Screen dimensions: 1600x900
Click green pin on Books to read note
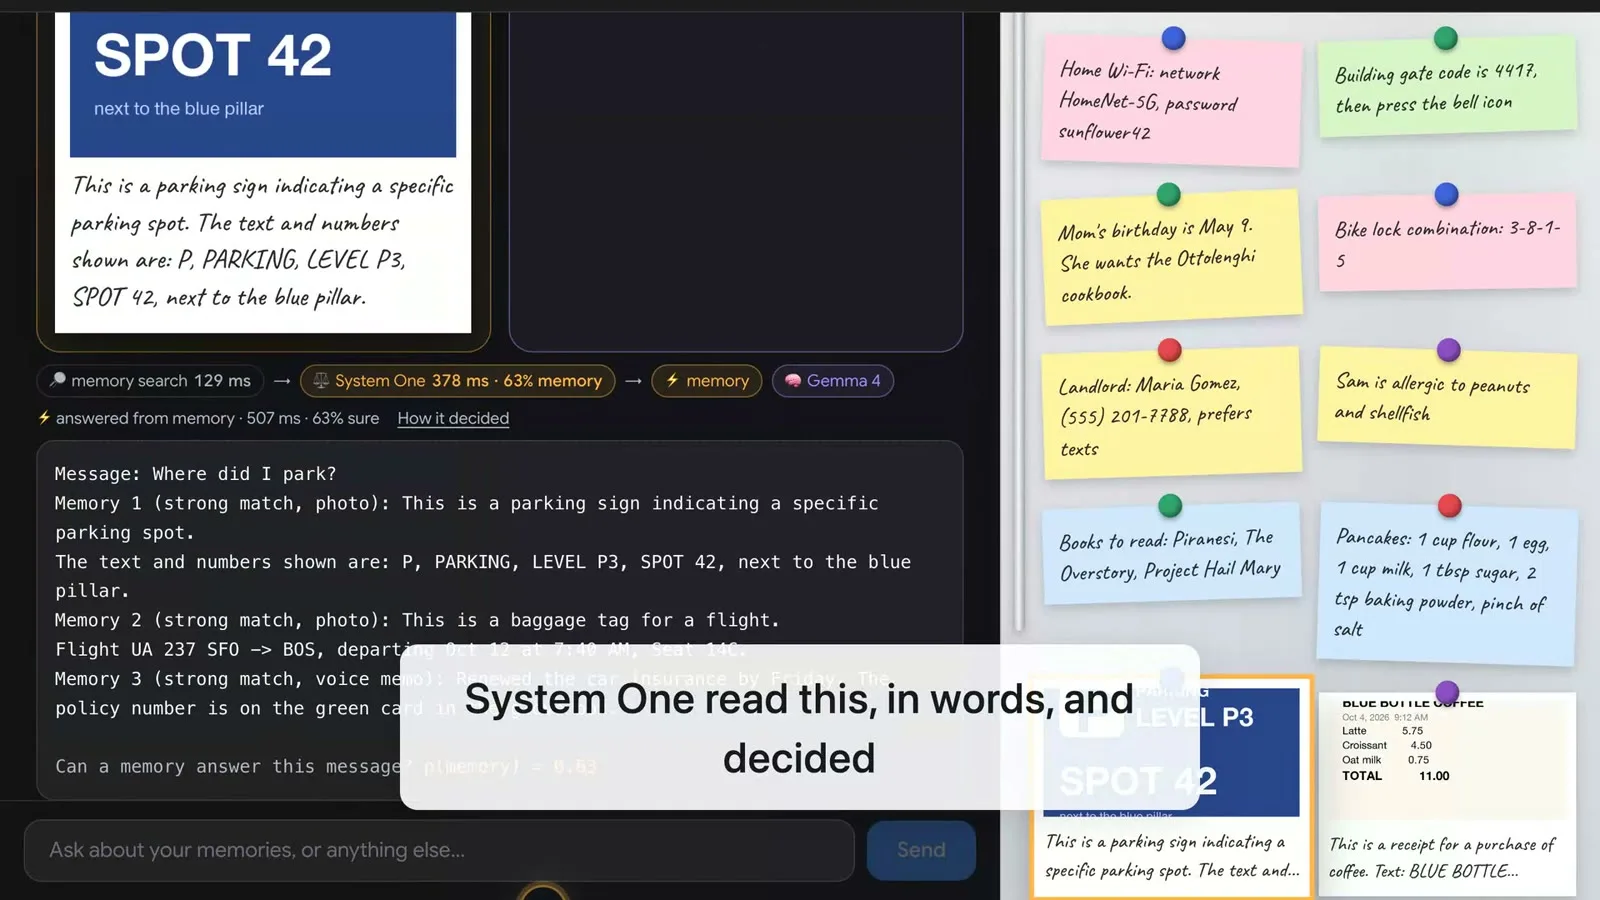(x=1169, y=506)
